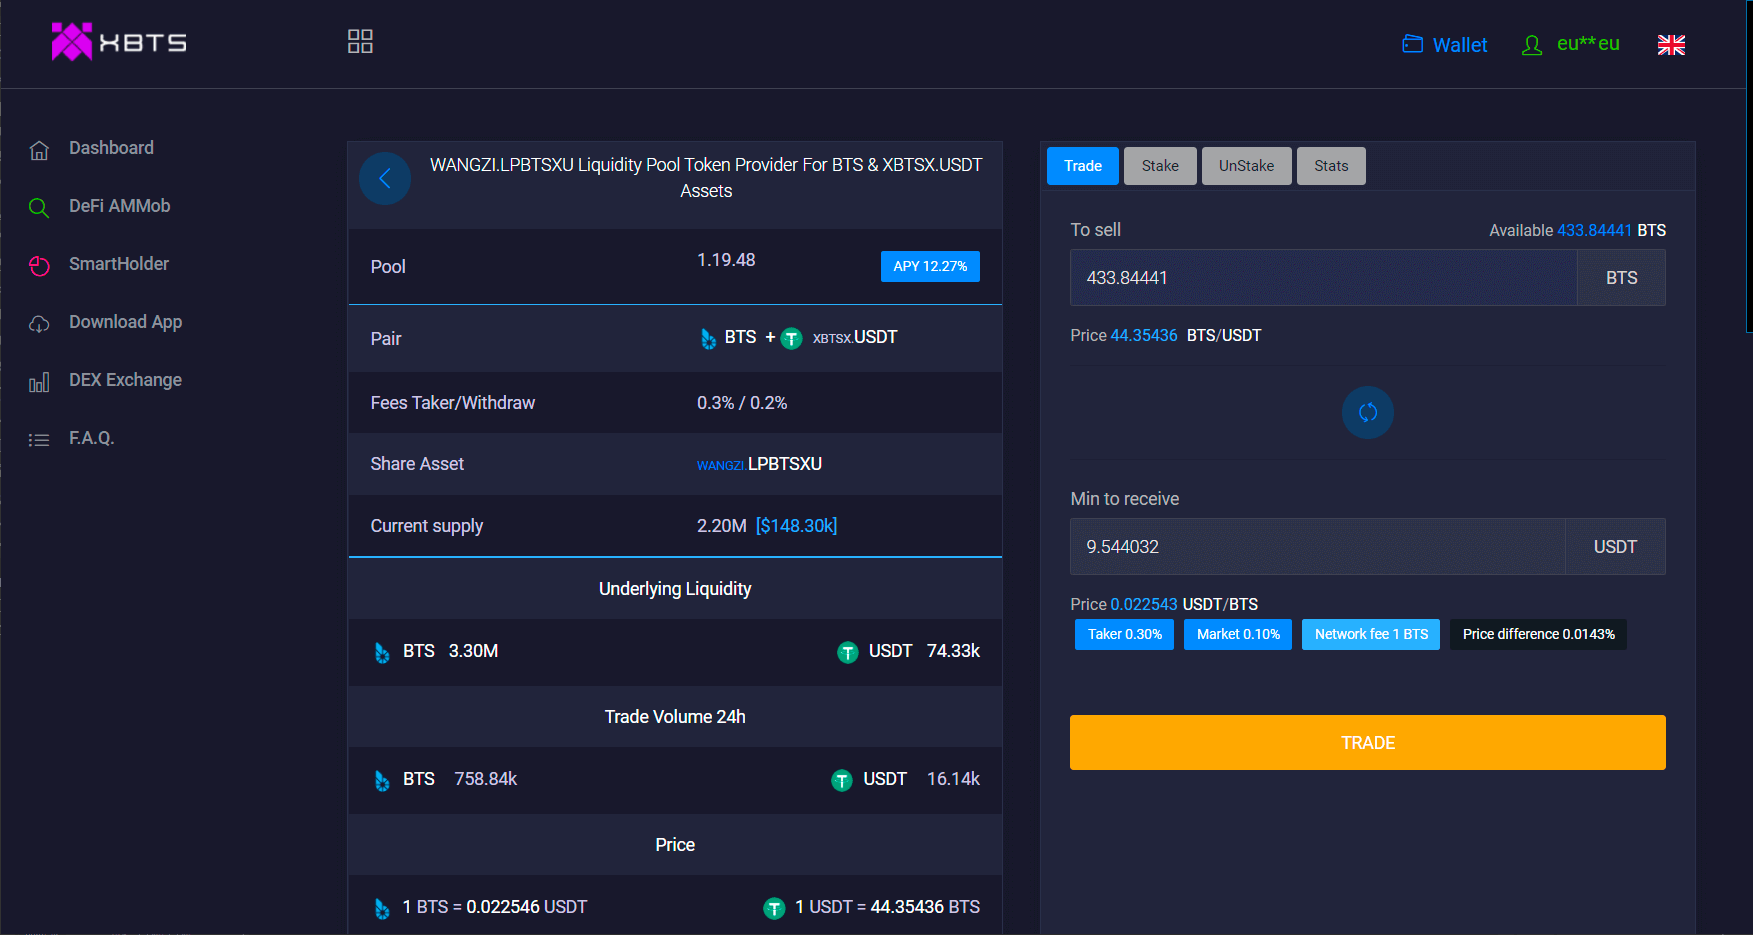Click the BTS icon in Pair row
Viewport: 1753px width, 935px height.
click(x=708, y=339)
